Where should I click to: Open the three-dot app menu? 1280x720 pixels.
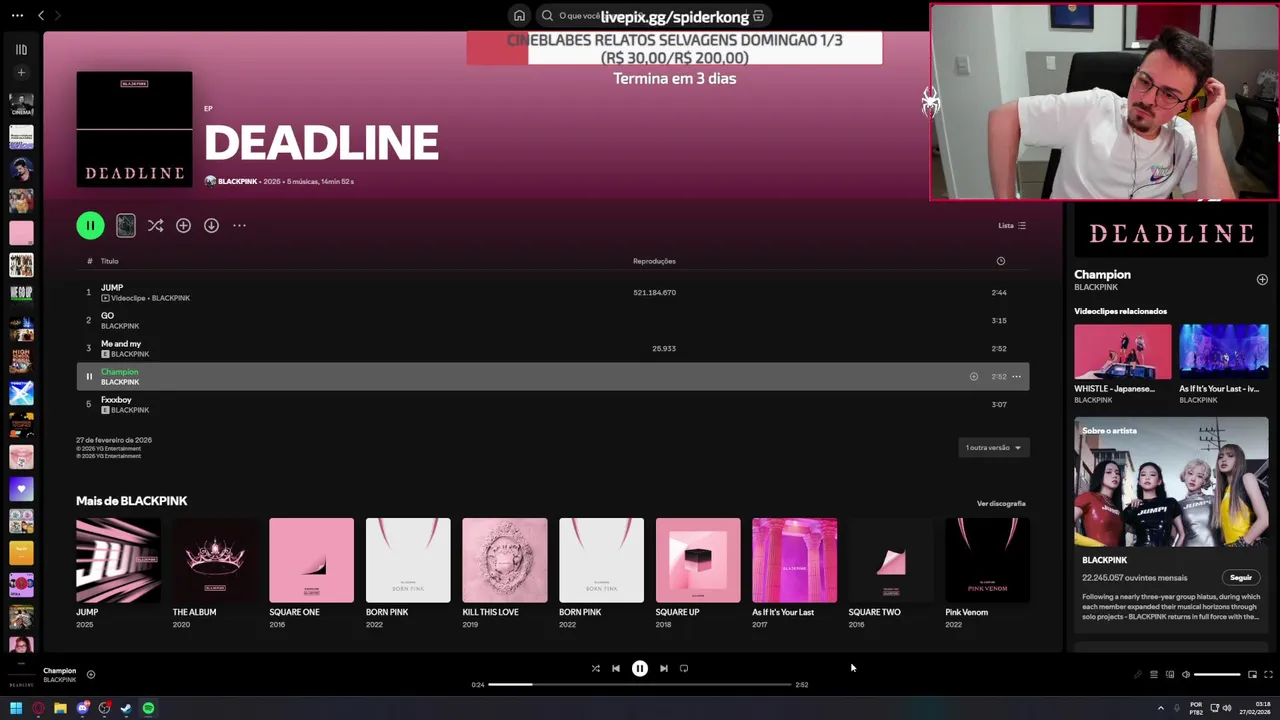click(17, 15)
